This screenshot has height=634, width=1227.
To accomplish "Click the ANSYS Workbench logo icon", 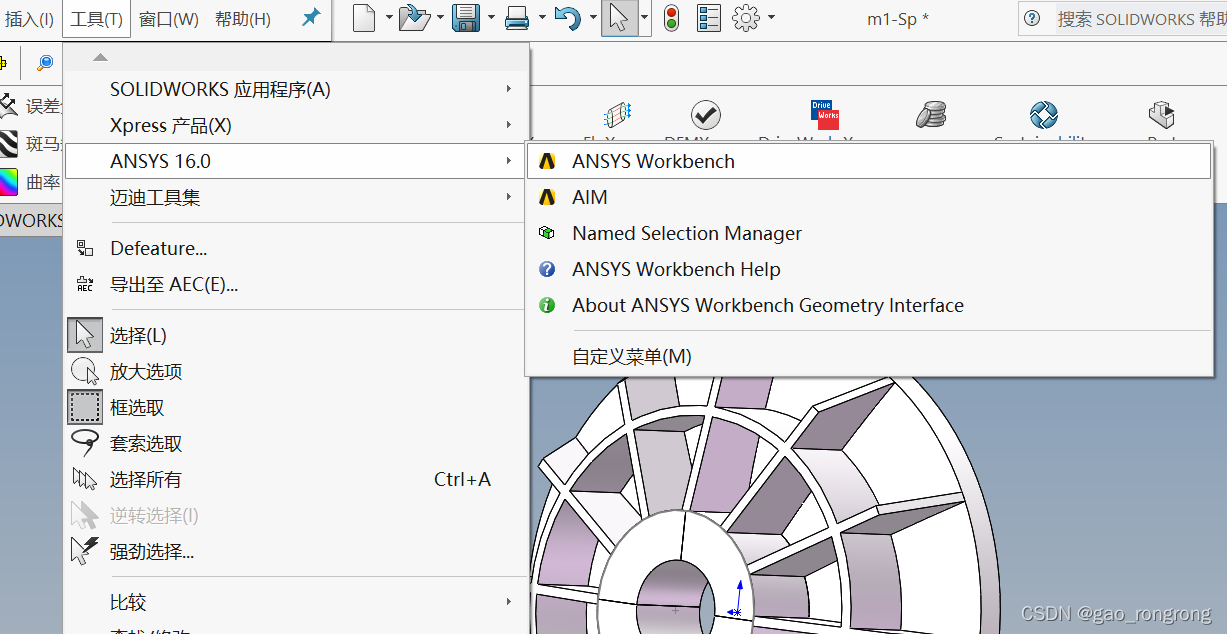I will [547, 161].
